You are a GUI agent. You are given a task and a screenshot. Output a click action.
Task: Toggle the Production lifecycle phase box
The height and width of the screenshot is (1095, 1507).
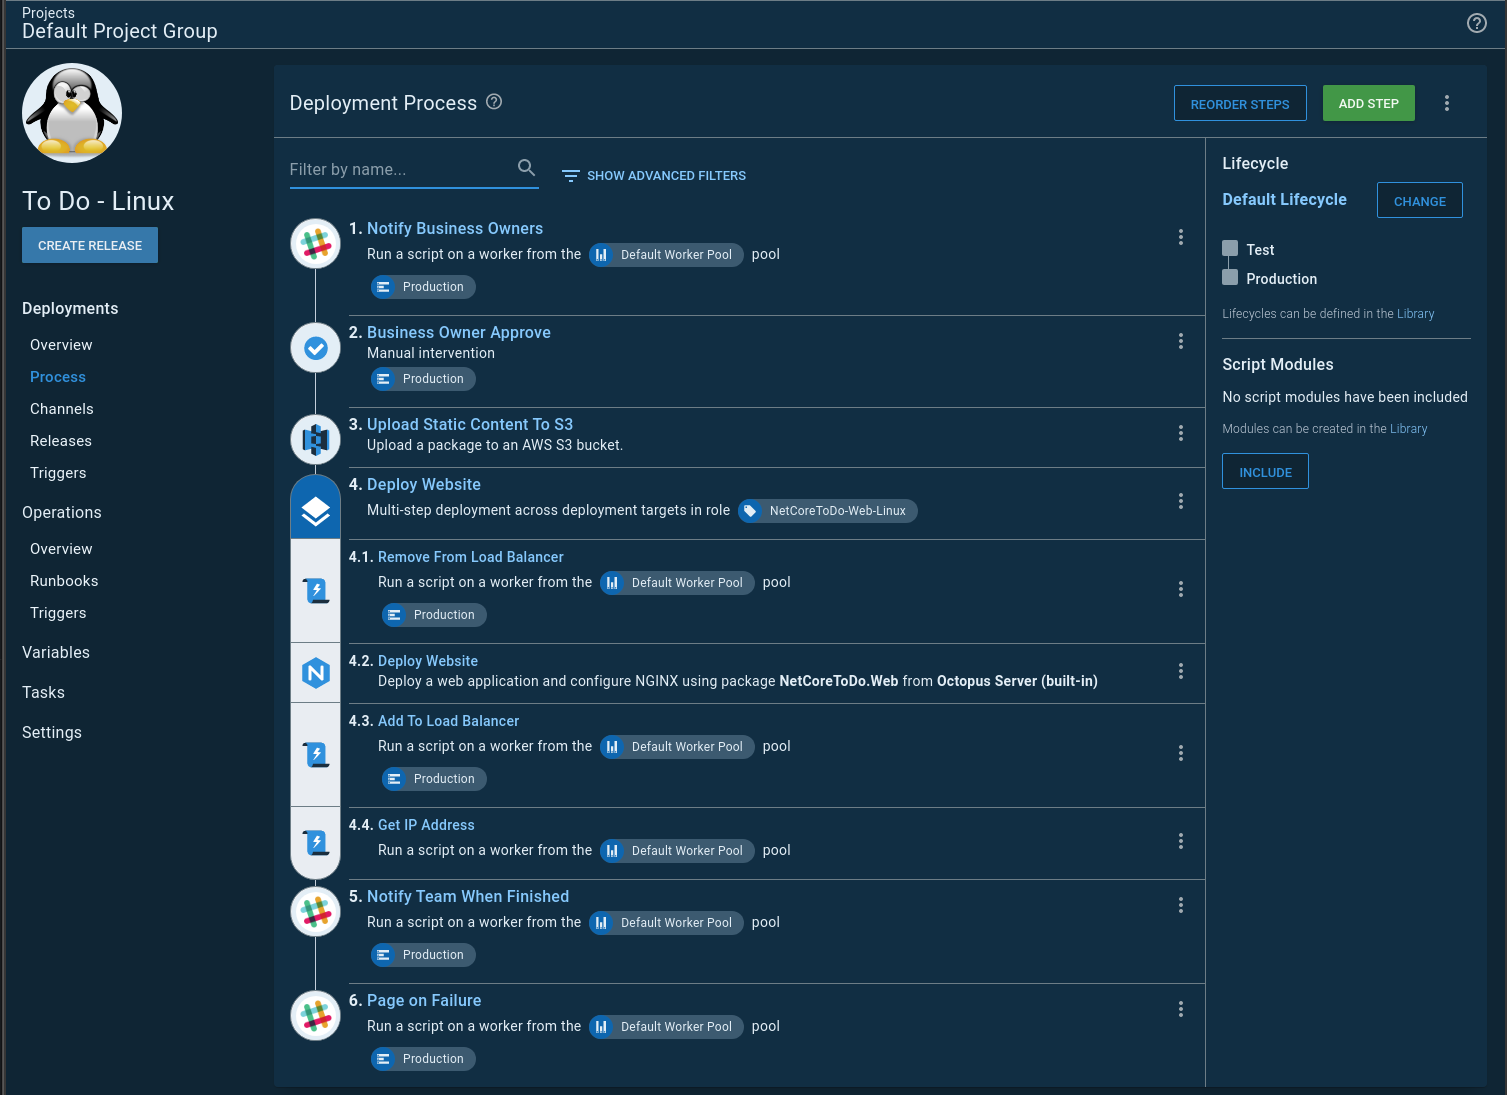[x=1230, y=278]
